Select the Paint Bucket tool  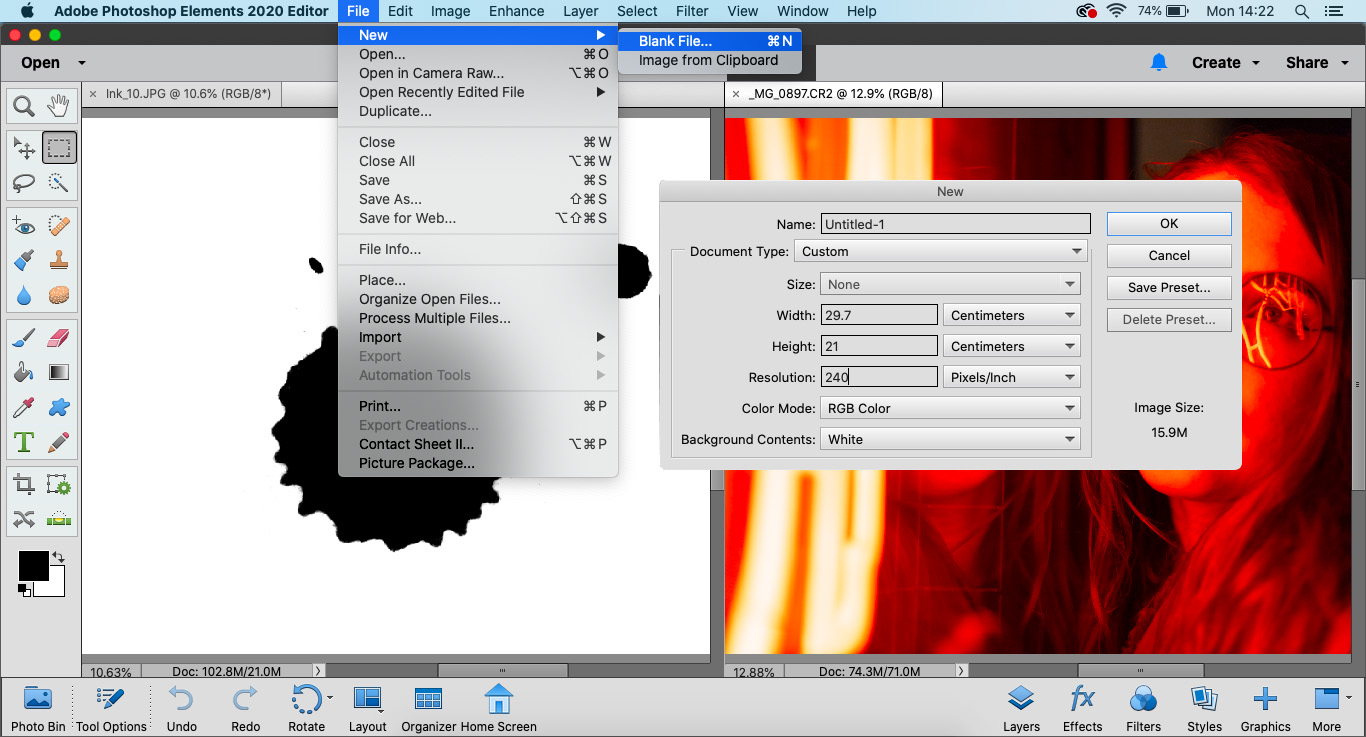(x=24, y=372)
